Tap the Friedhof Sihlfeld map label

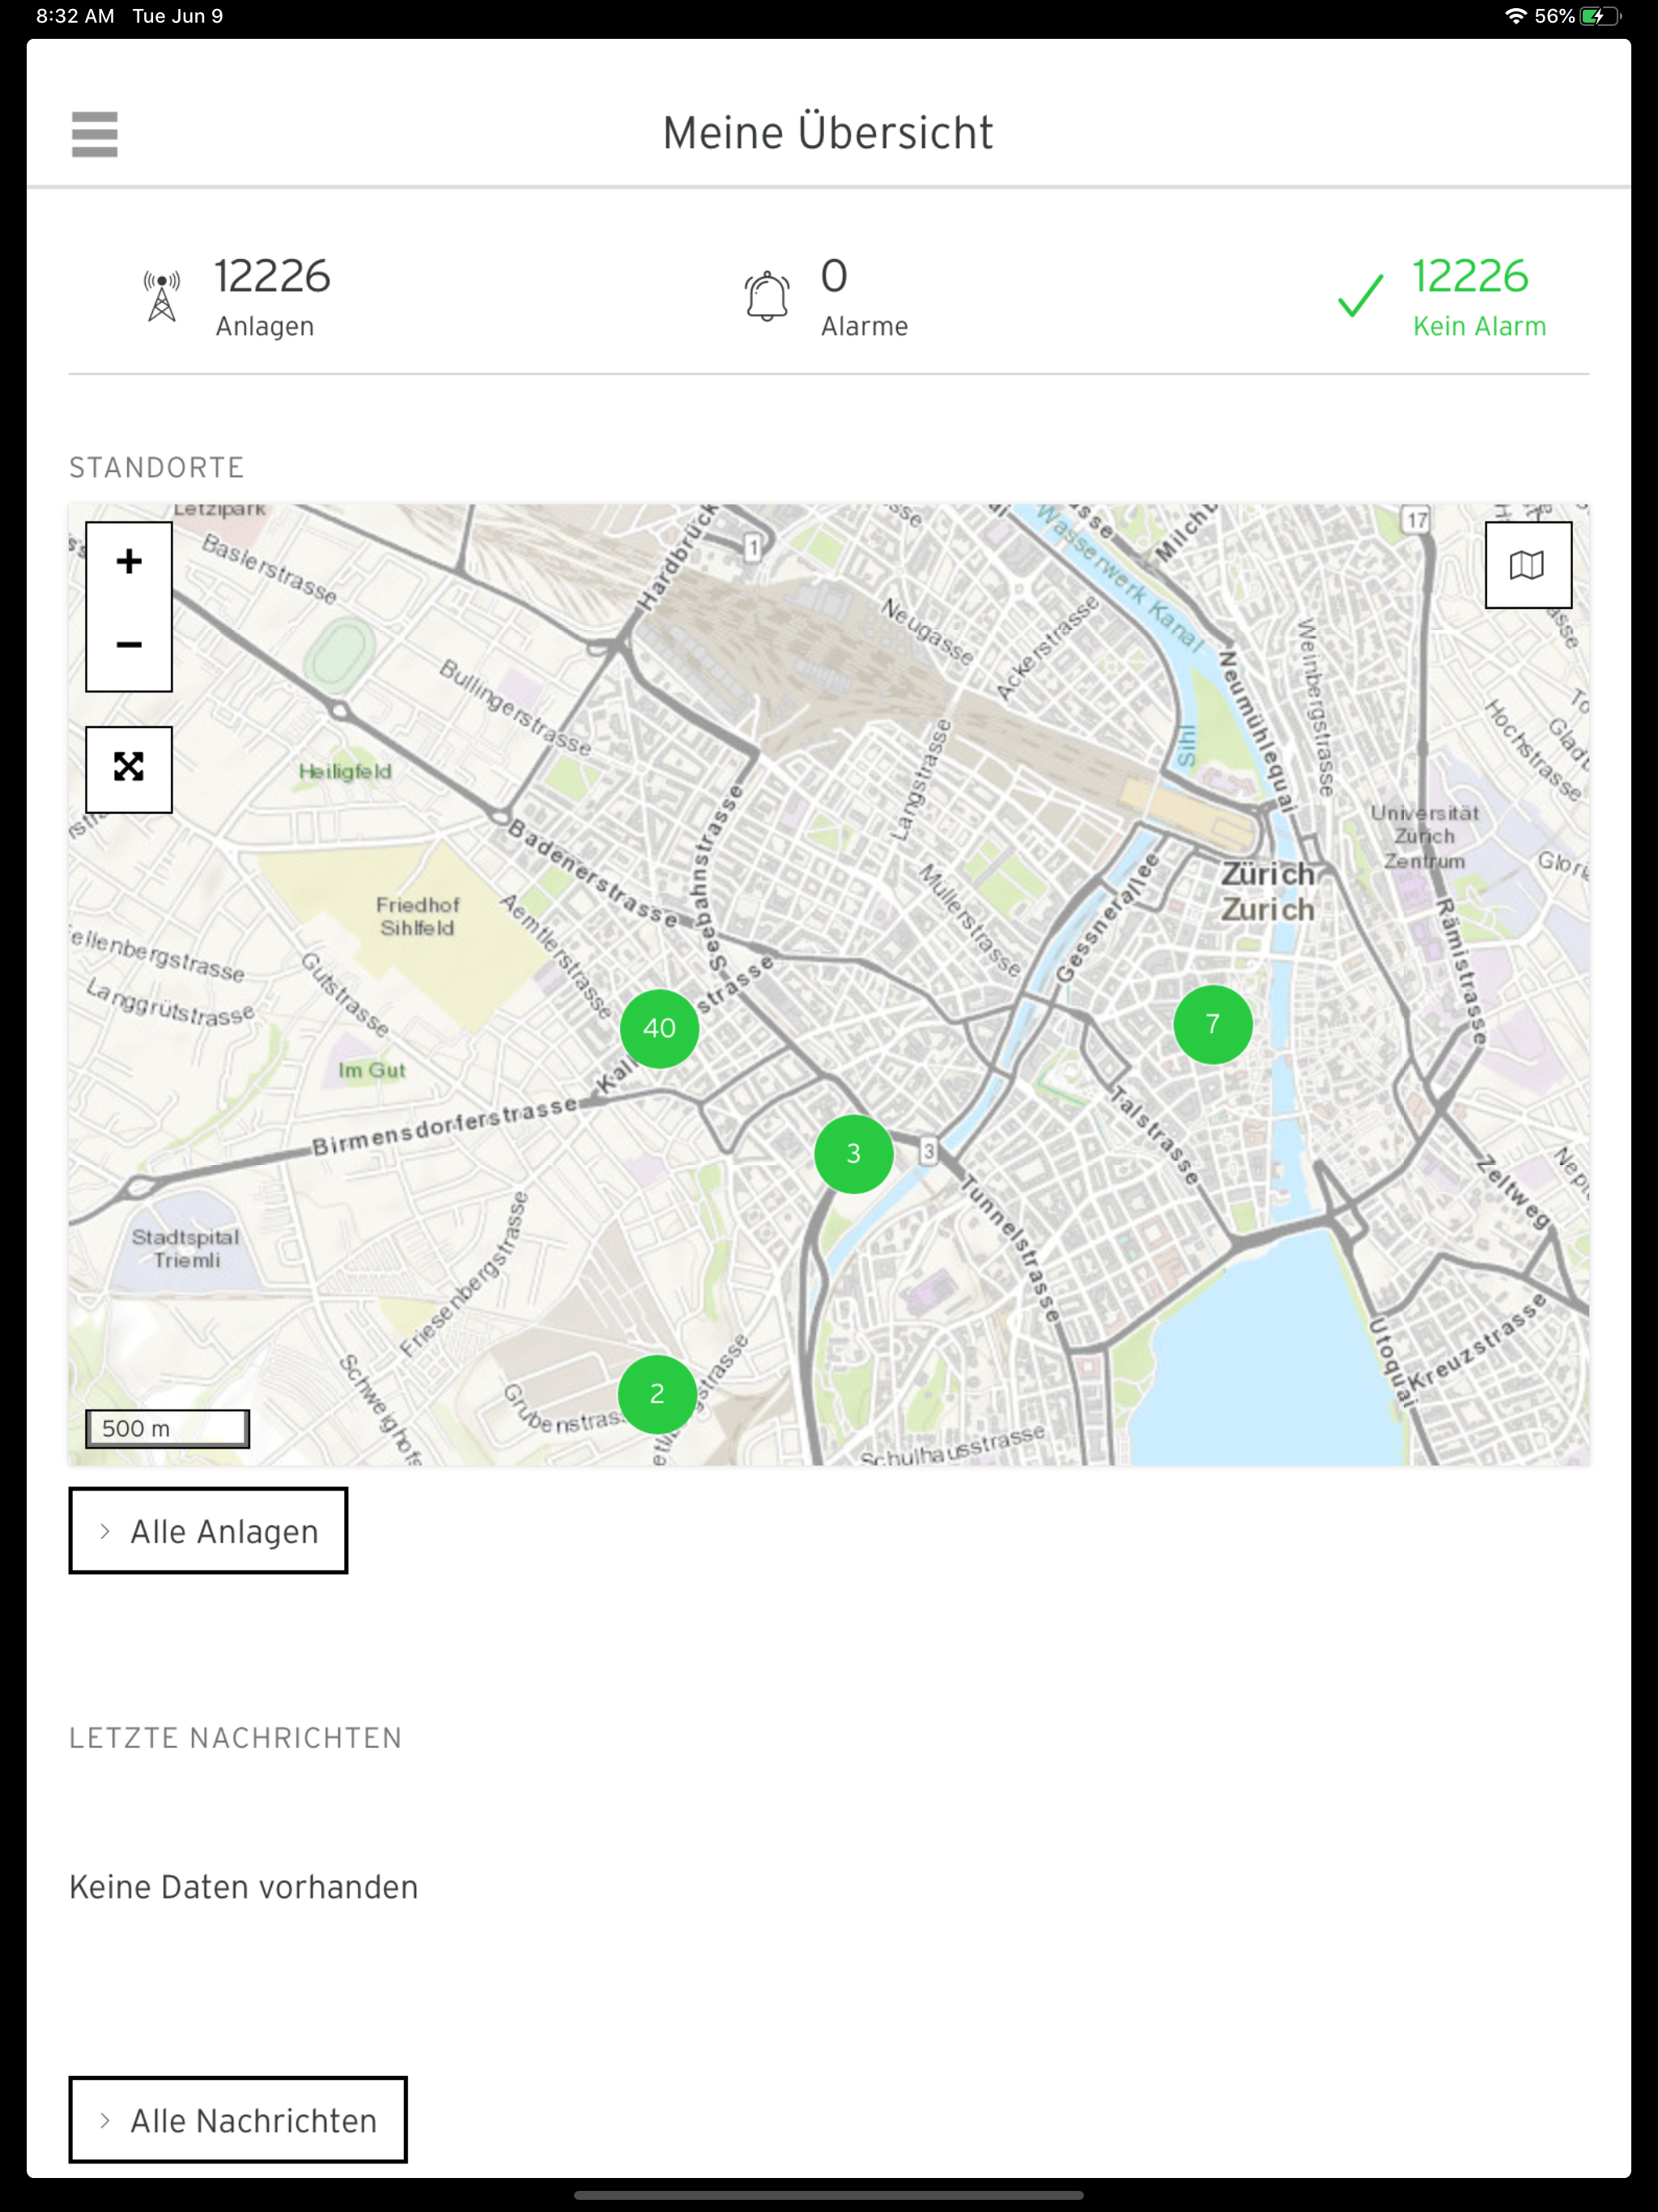(x=417, y=916)
